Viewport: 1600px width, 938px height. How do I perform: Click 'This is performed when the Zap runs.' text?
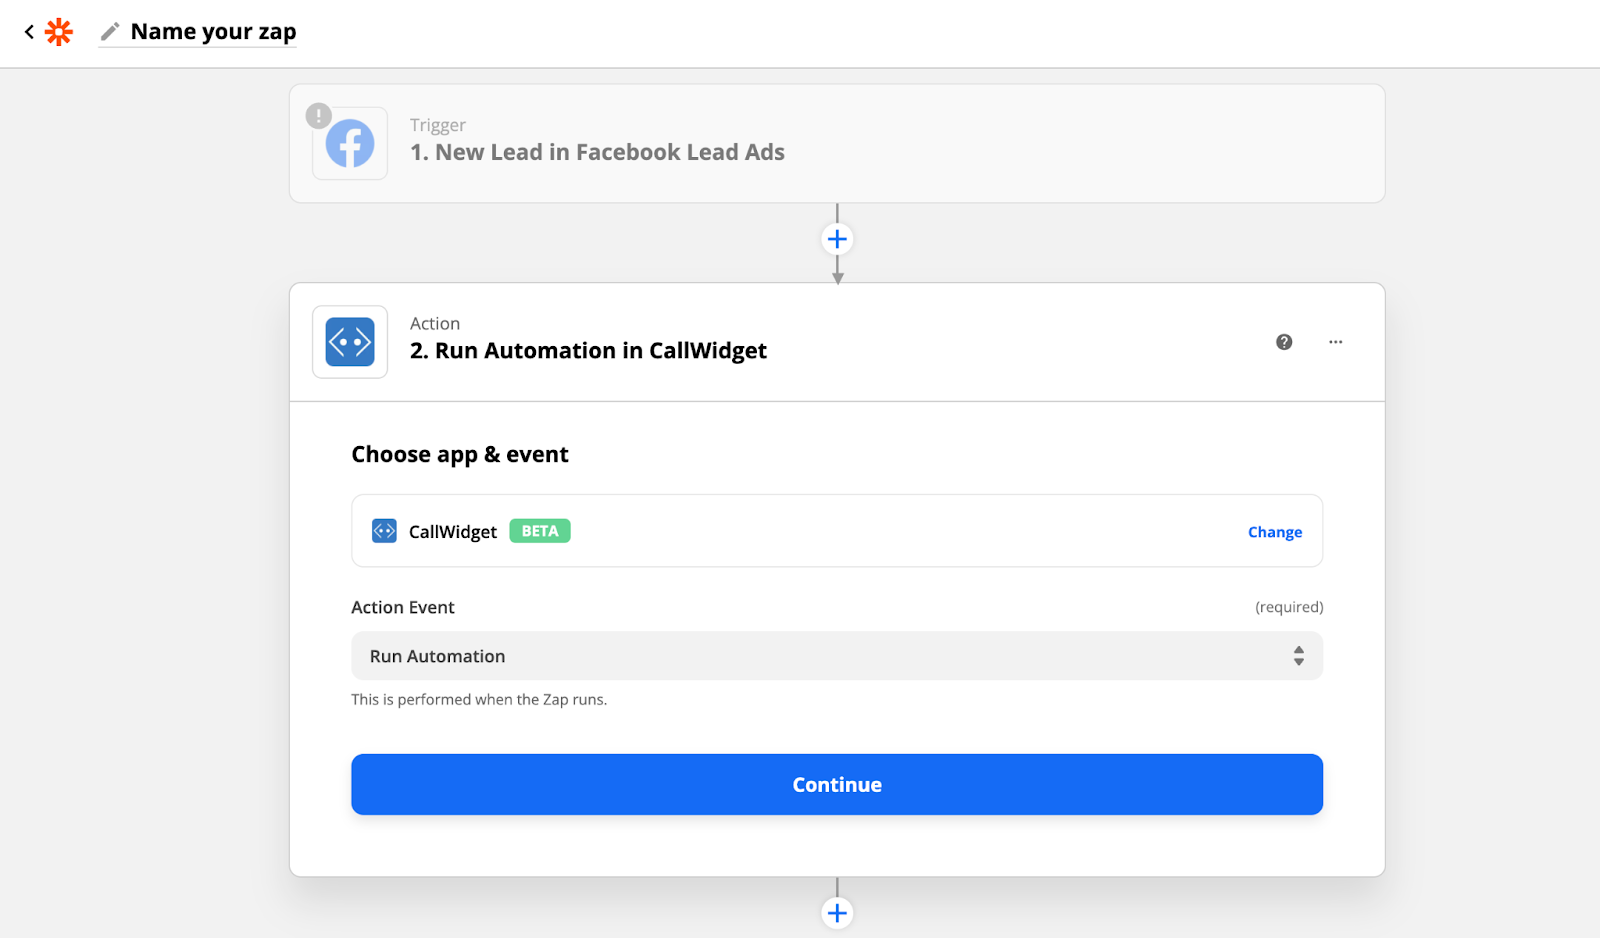(x=479, y=699)
